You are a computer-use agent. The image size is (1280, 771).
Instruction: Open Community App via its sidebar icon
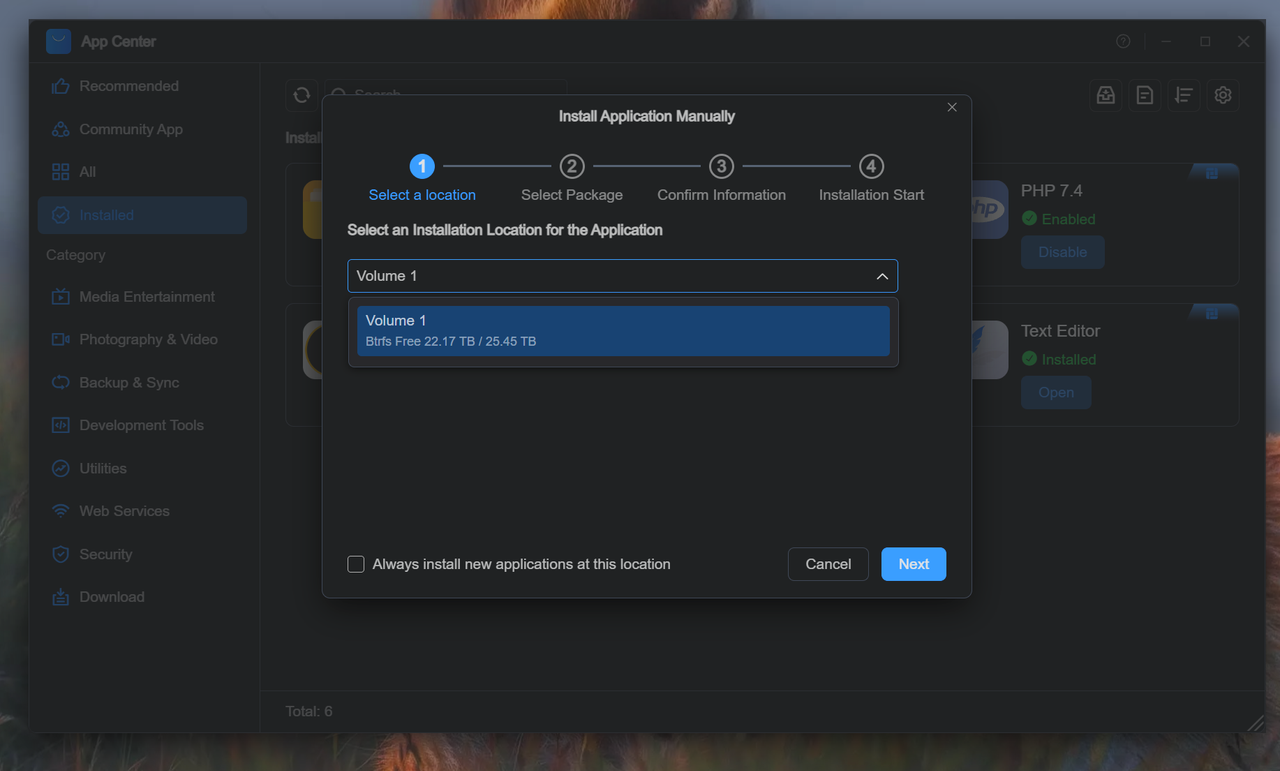pos(60,130)
